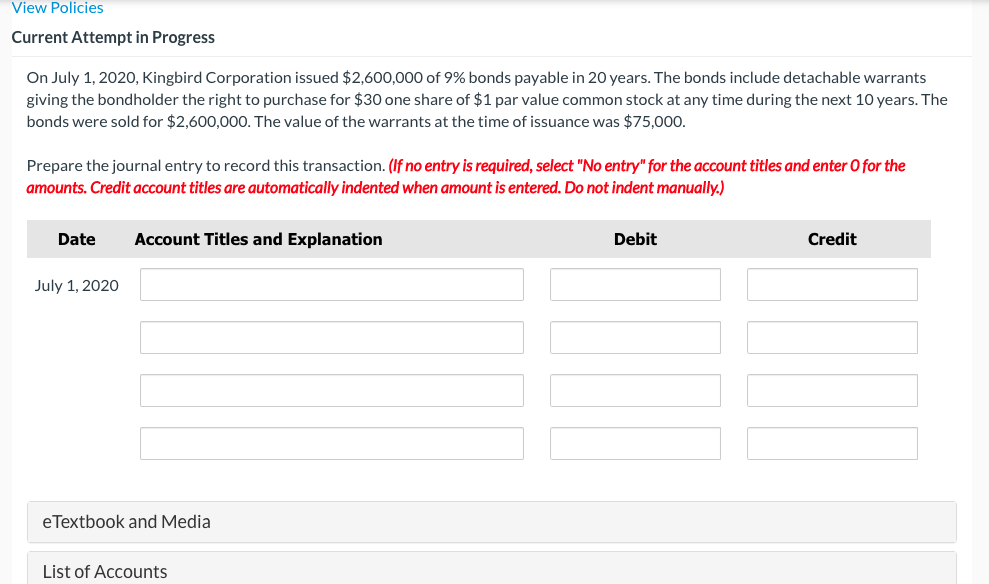989x584 pixels.
Task: Click the Current Attempt in Progress heading
Action: pyautogui.click(x=112, y=37)
